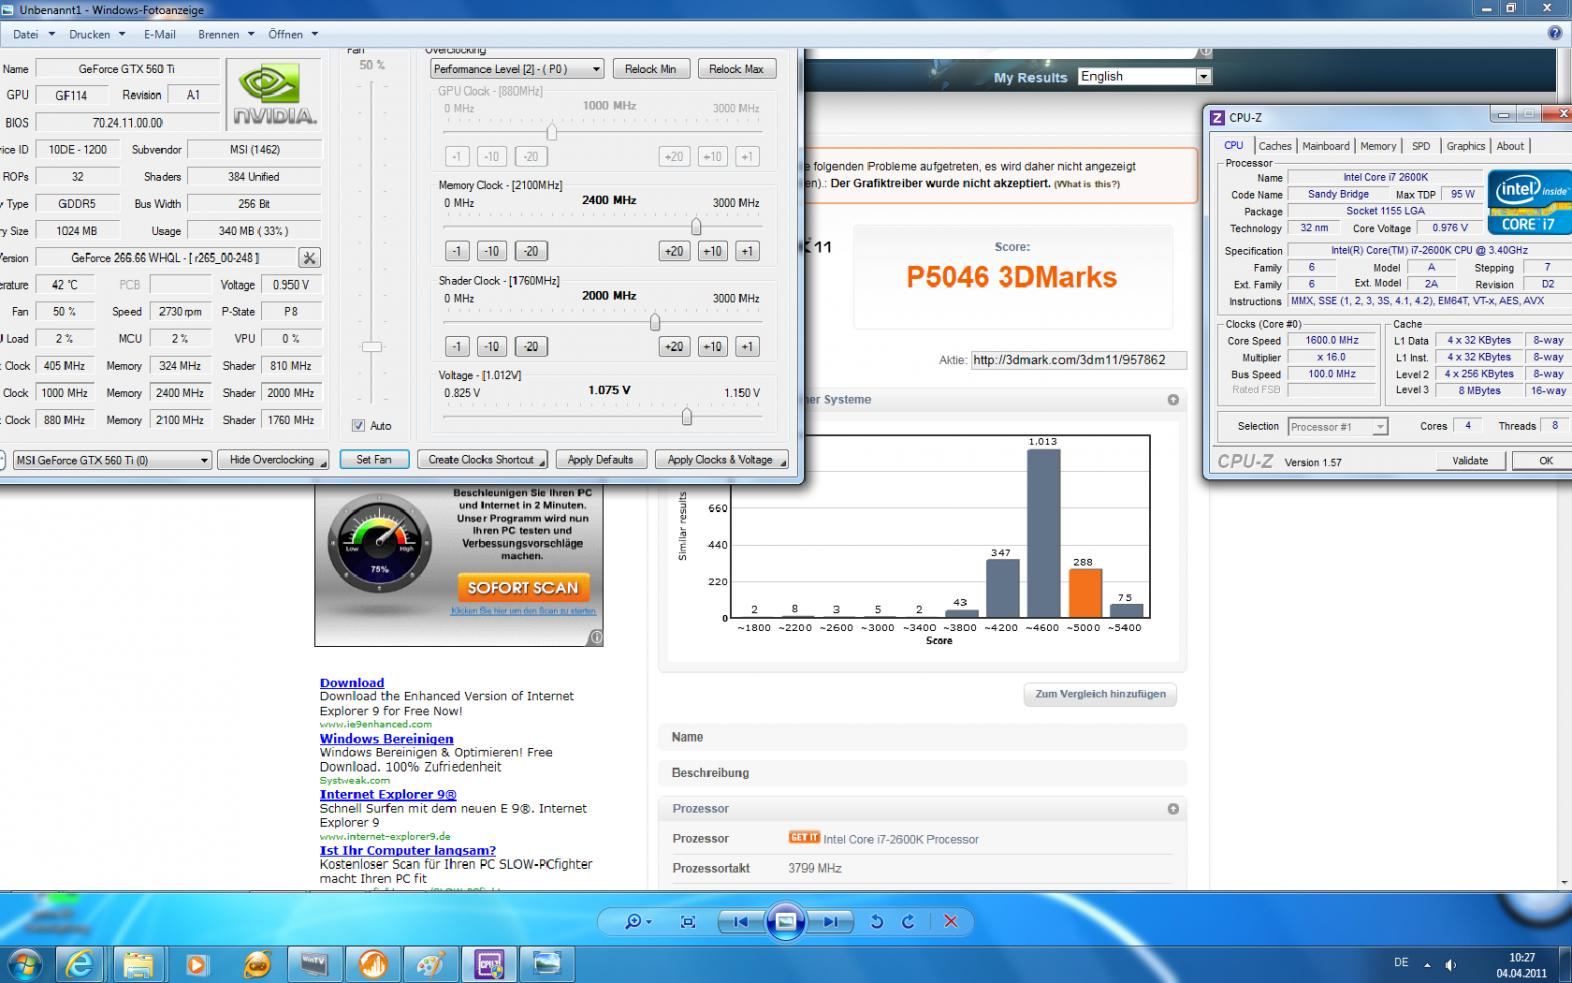The height and width of the screenshot is (983, 1572).
Task: Toggle the Auto fan checkbox
Action: (x=359, y=425)
